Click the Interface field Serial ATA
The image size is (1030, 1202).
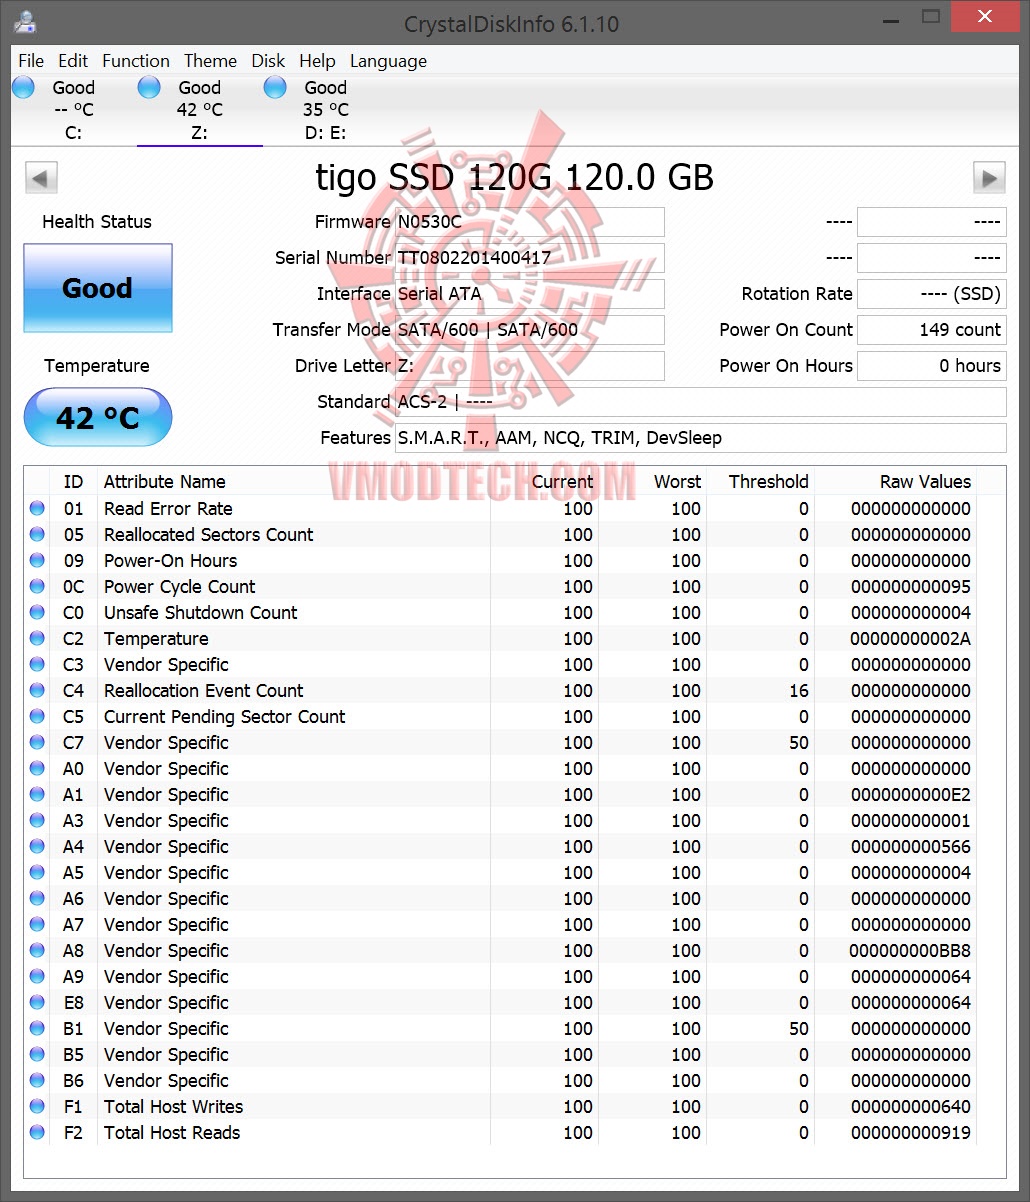pos(530,294)
